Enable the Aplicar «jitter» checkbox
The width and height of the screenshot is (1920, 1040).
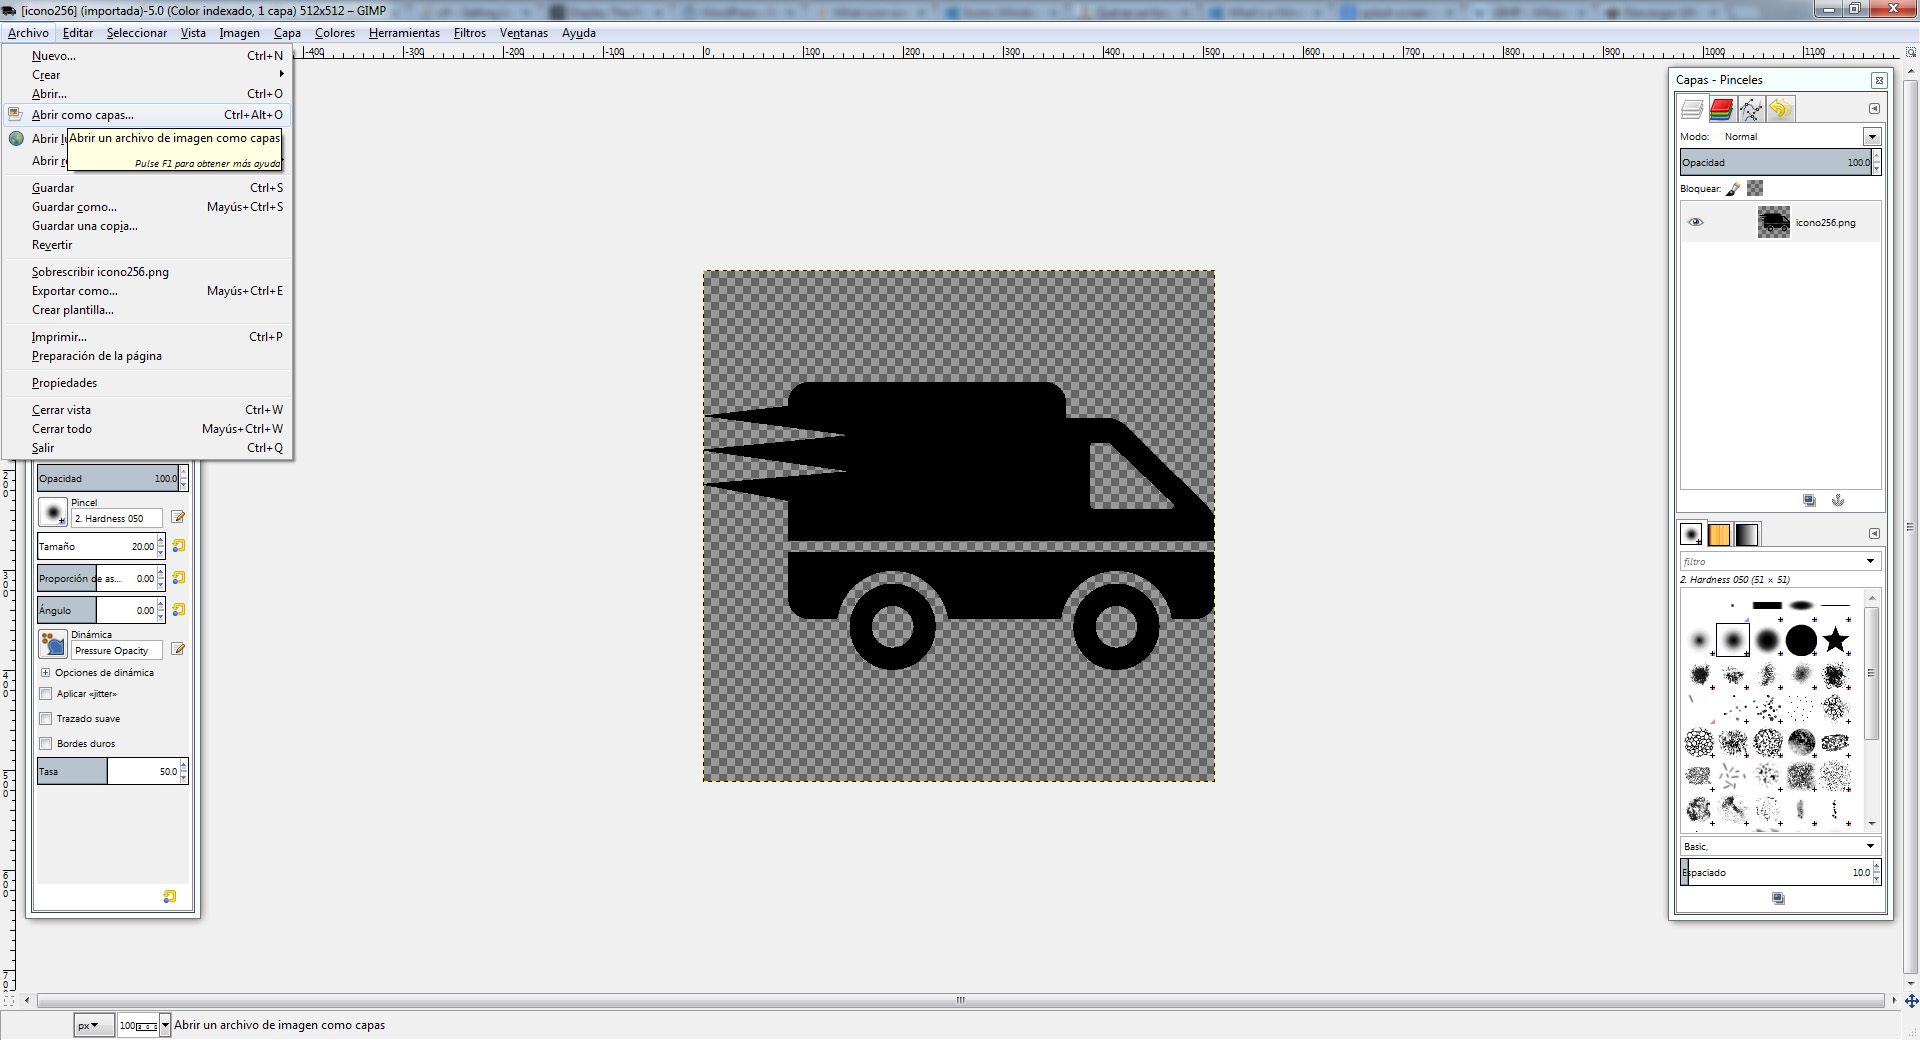[x=46, y=694]
